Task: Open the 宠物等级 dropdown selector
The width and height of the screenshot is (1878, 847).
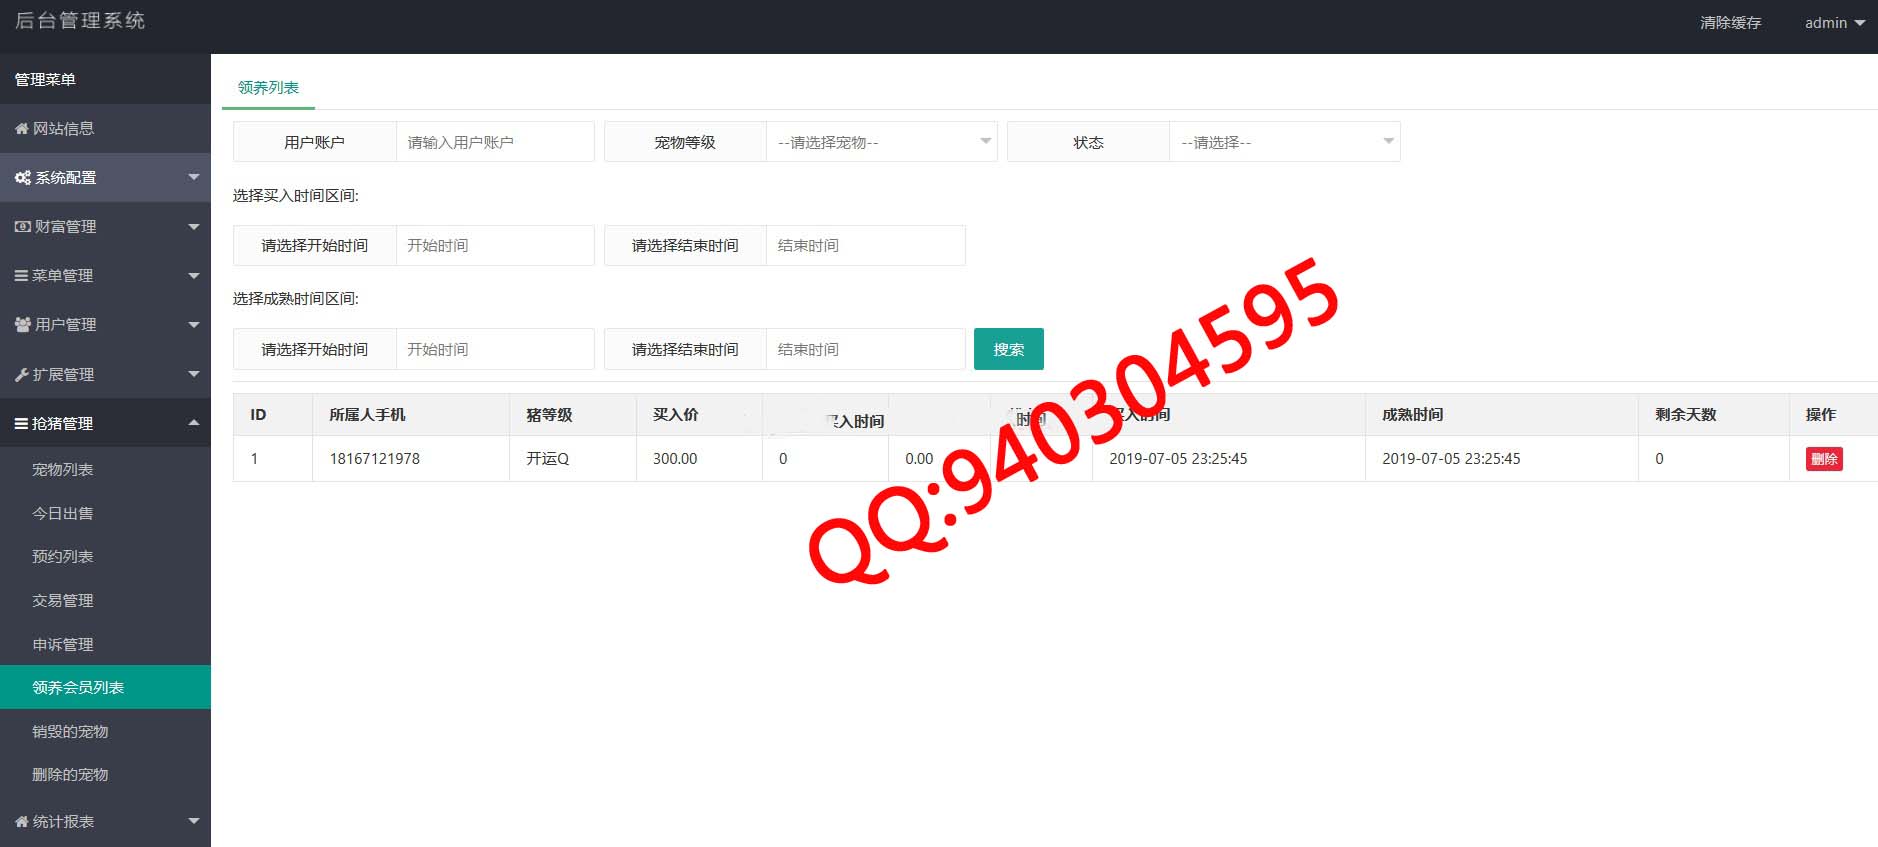Action: click(881, 142)
